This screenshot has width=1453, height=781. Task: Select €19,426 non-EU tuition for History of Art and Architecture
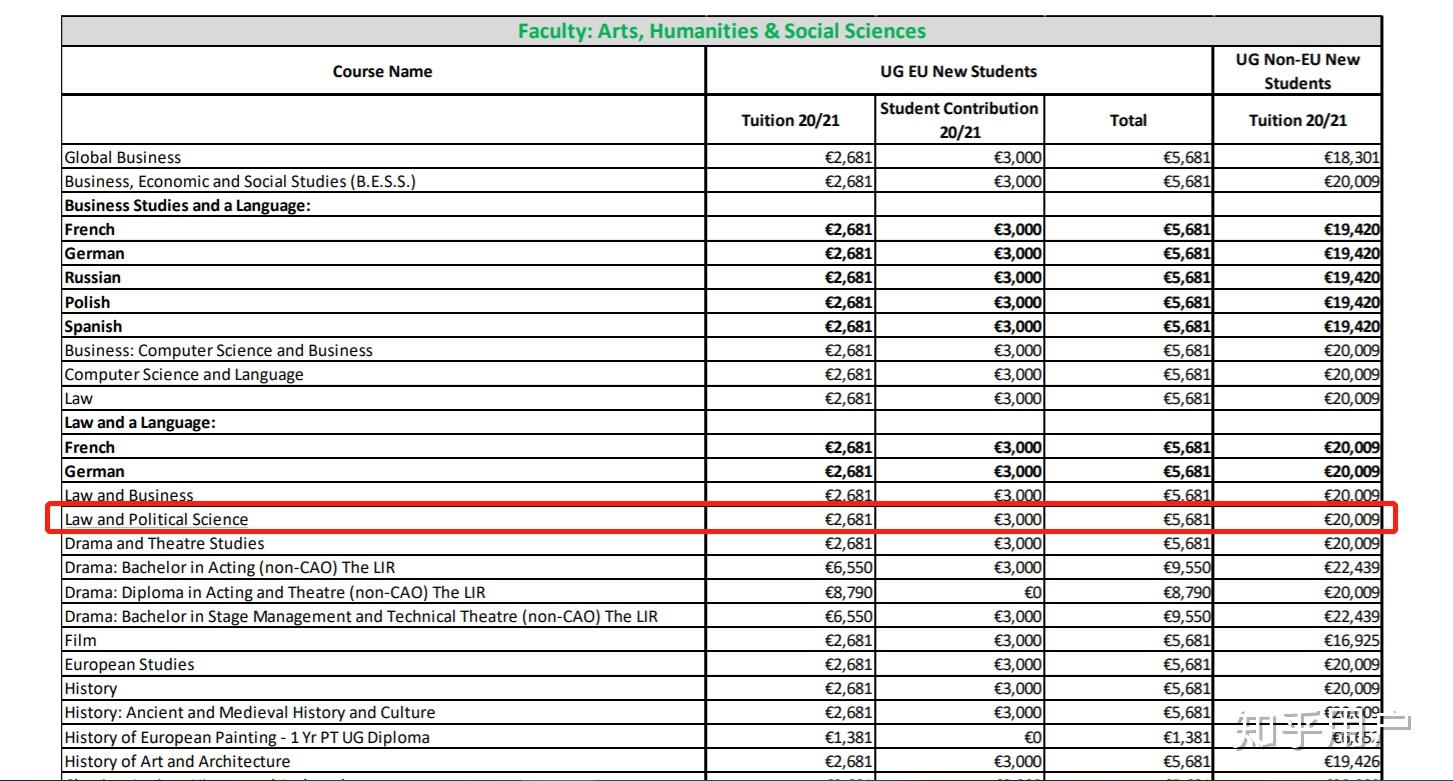pos(1351,761)
